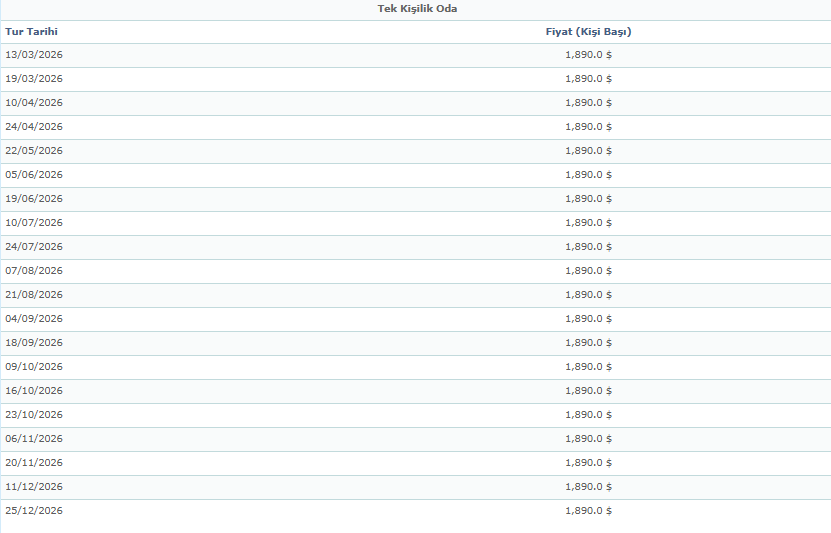Select the 25/12/2026 tour date
Image resolution: width=831 pixels, height=533 pixels.
34,511
